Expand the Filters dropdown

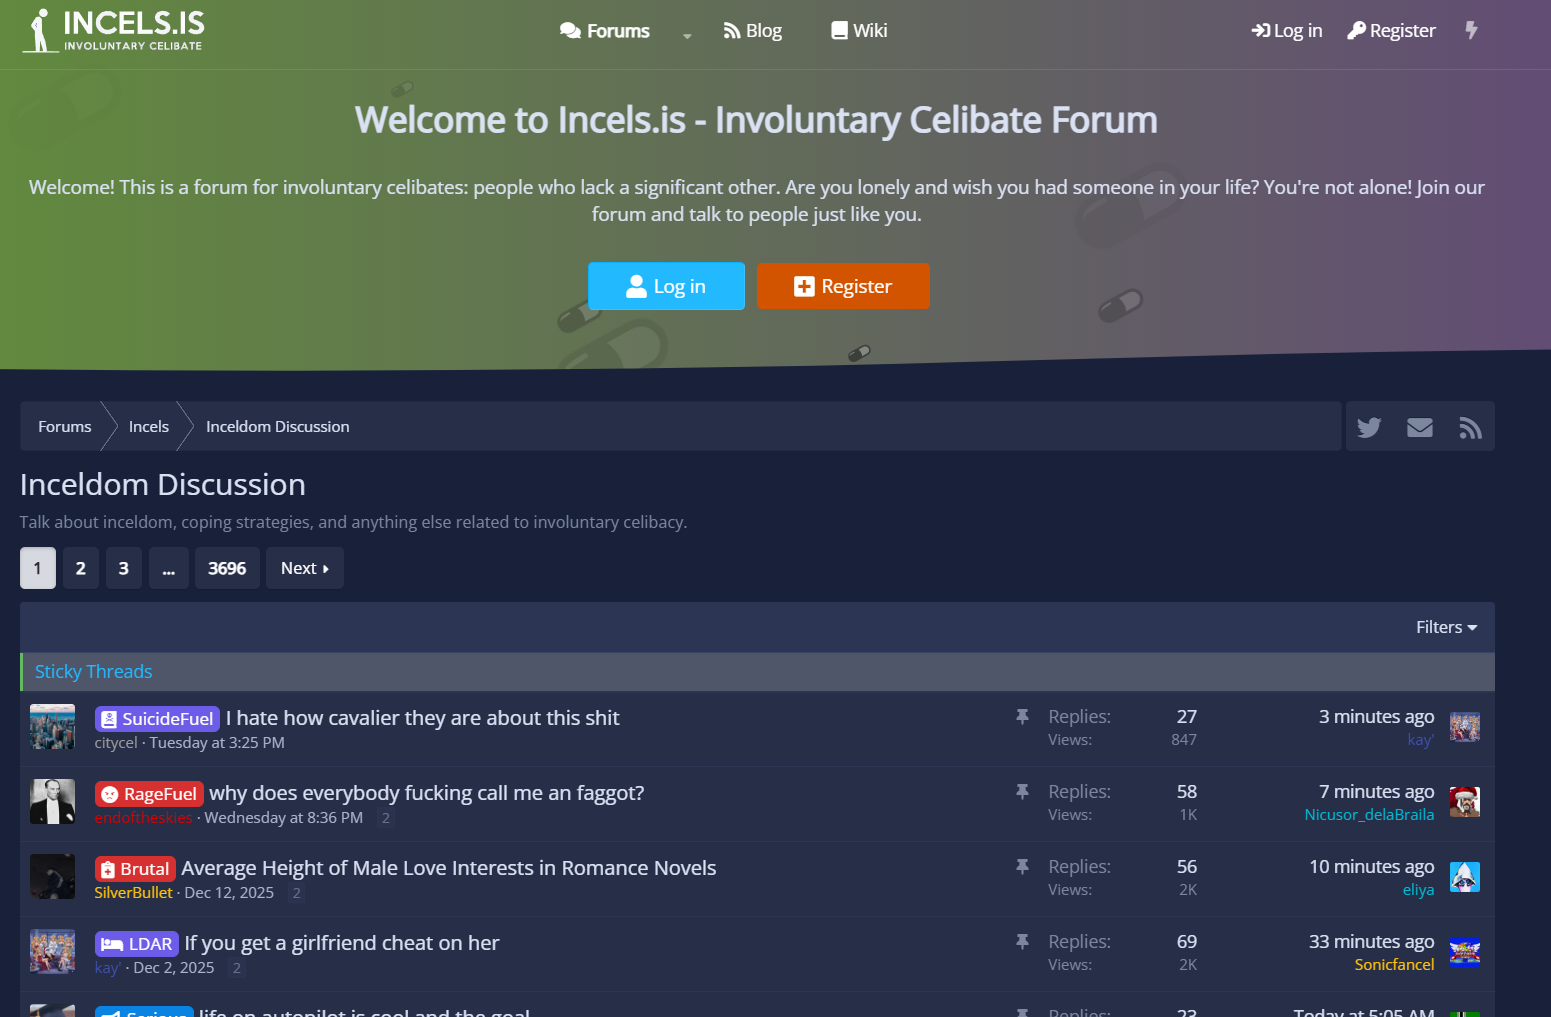coord(1446,627)
